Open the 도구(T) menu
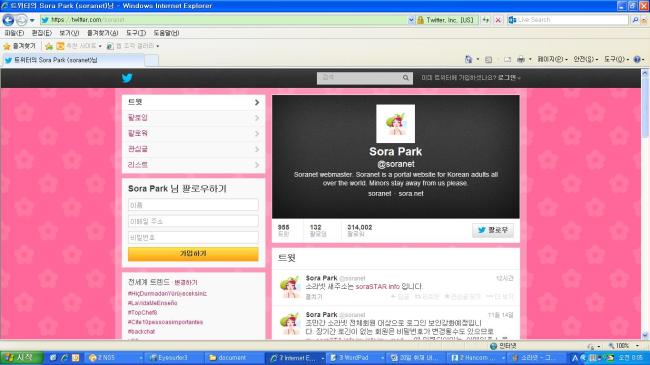 (x=136, y=33)
